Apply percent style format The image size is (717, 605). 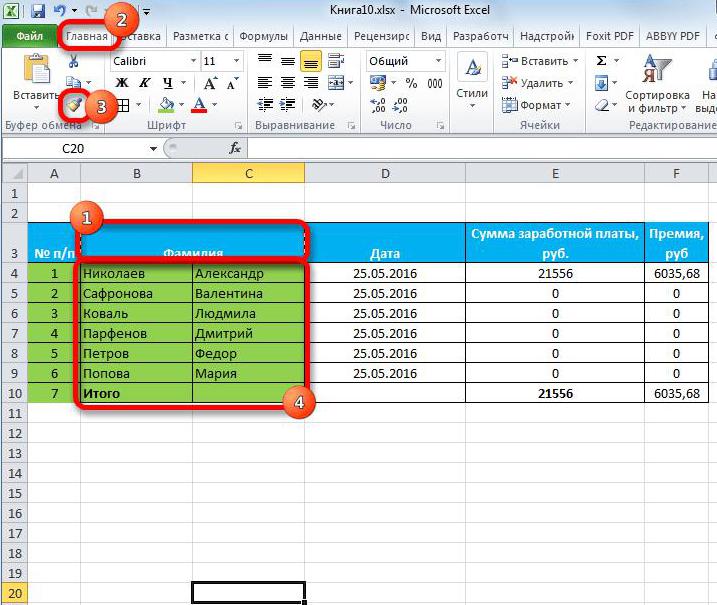pyautogui.click(x=411, y=83)
